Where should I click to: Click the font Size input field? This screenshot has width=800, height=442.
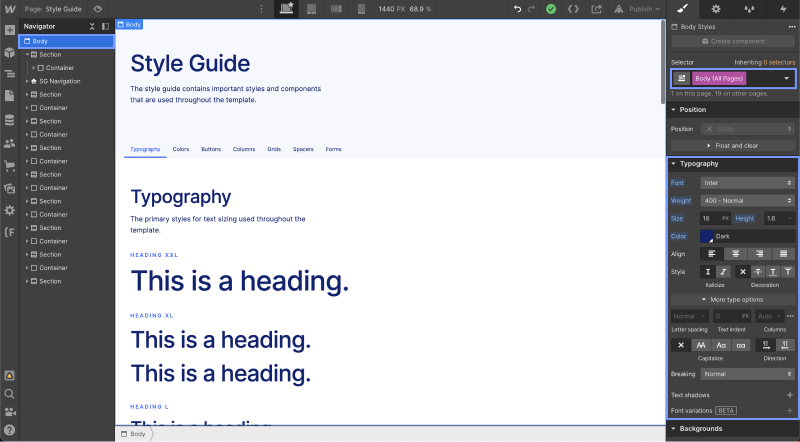[x=711, y=218]
